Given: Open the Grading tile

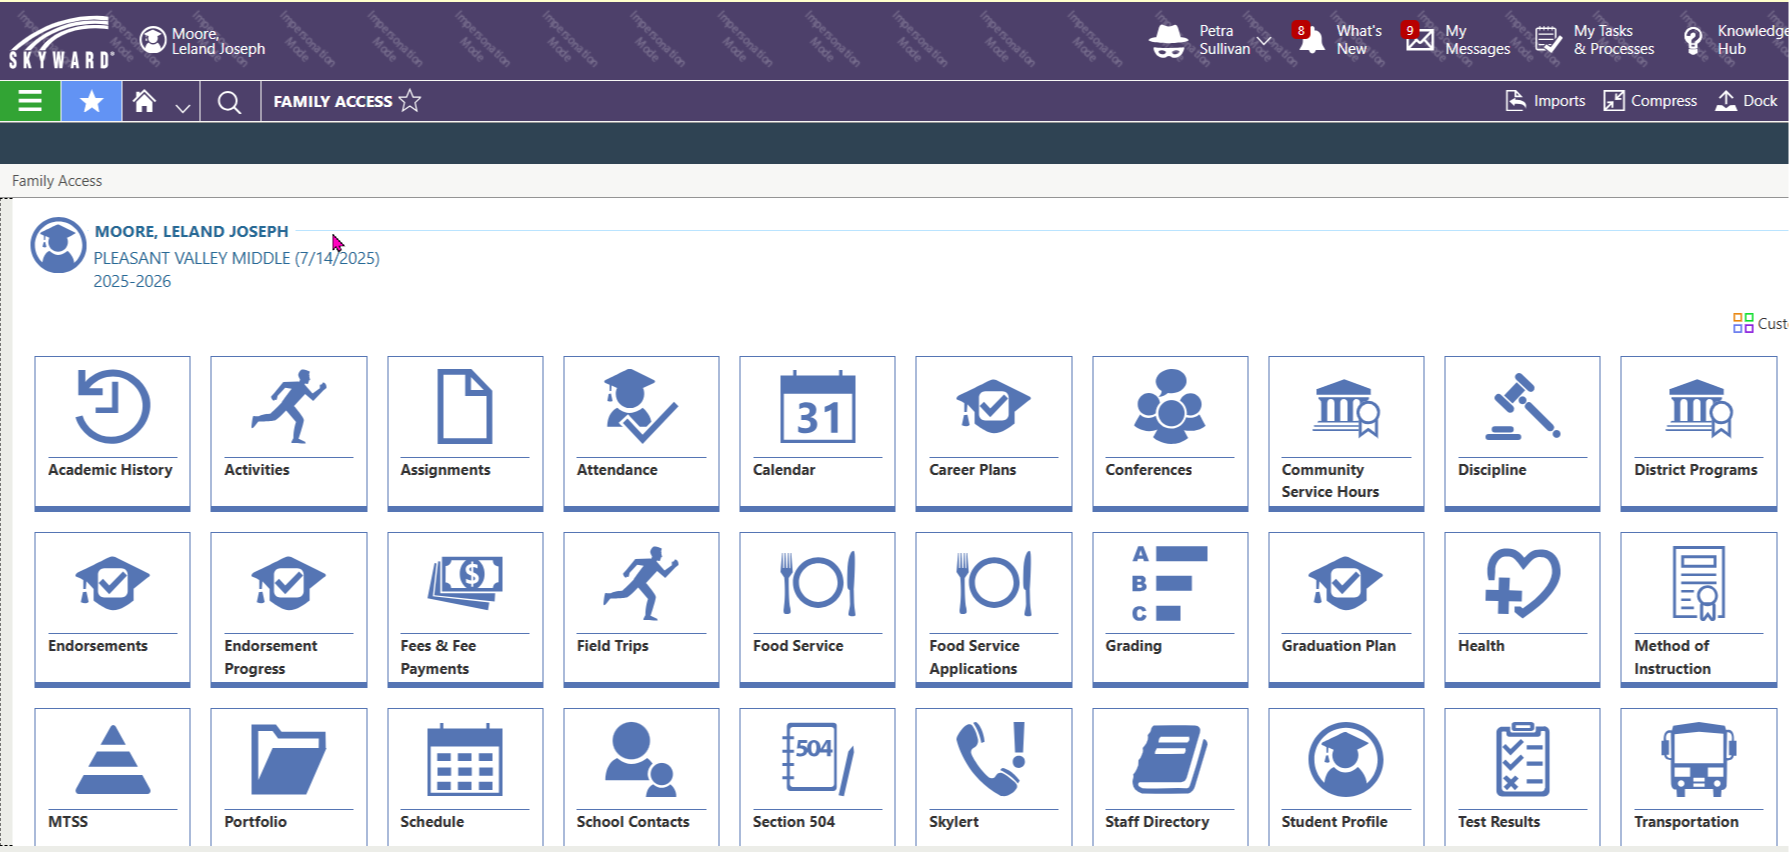Looking at the screenshot, I should (x=1170, y=609).
